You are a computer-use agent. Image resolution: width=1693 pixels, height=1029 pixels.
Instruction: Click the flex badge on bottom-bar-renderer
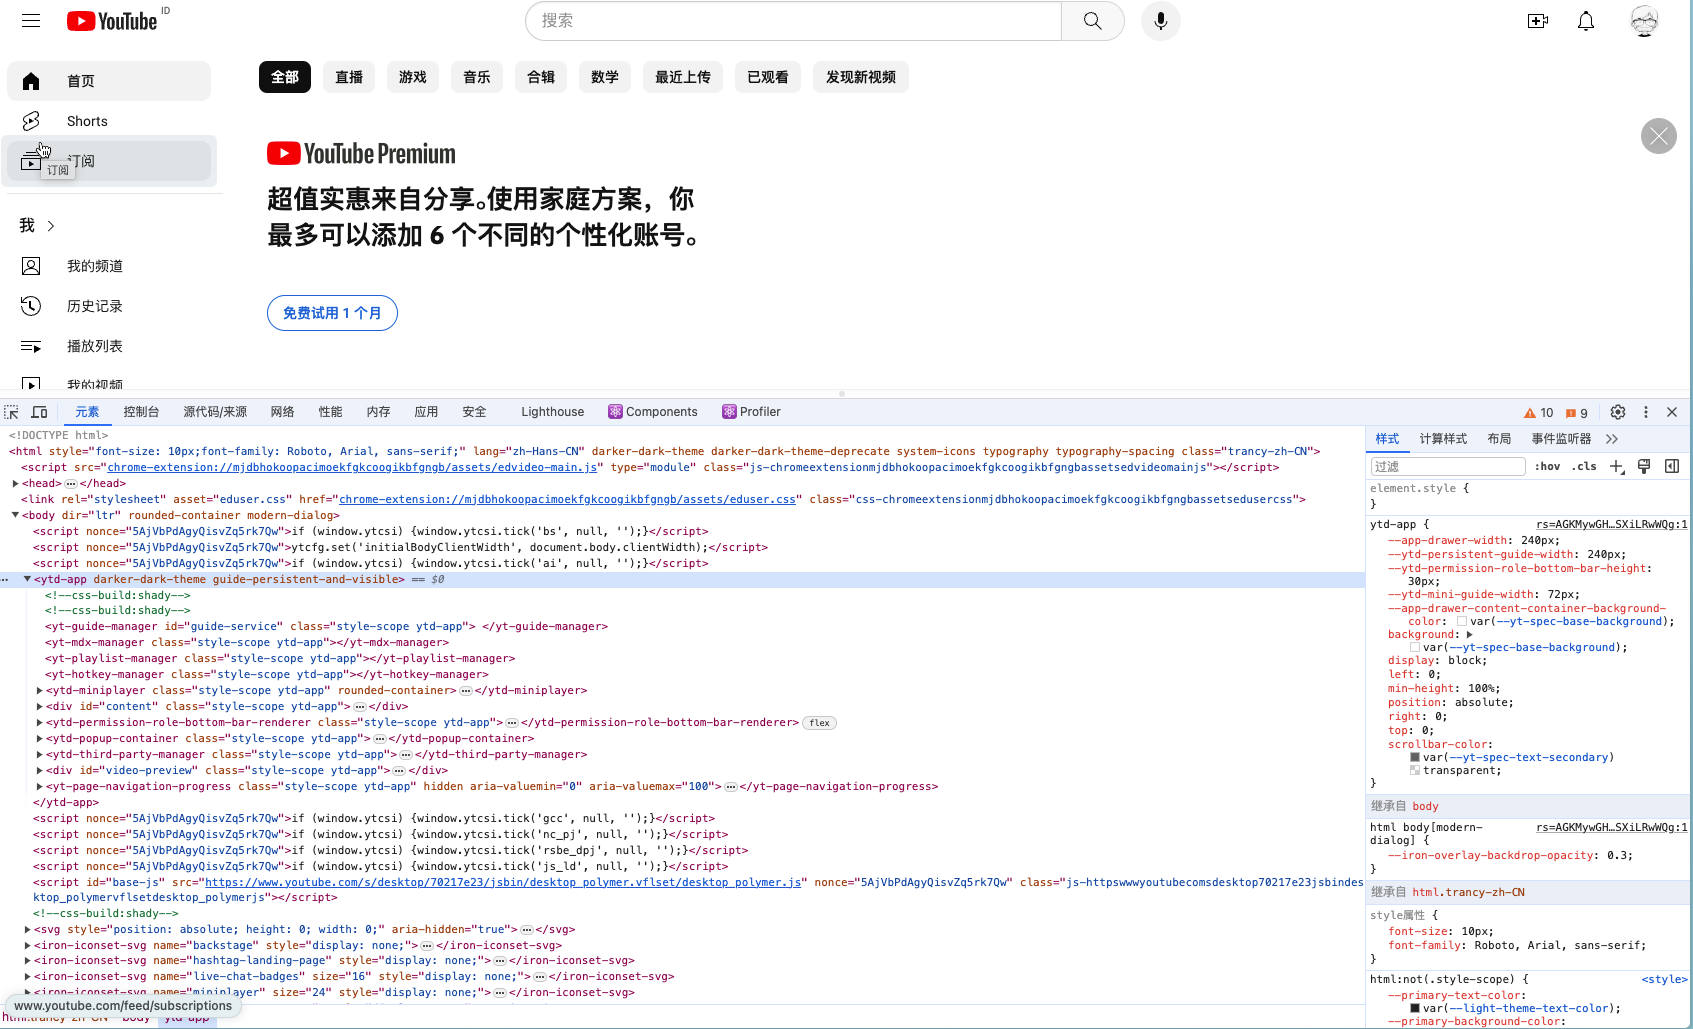click(x=819, y=723)
